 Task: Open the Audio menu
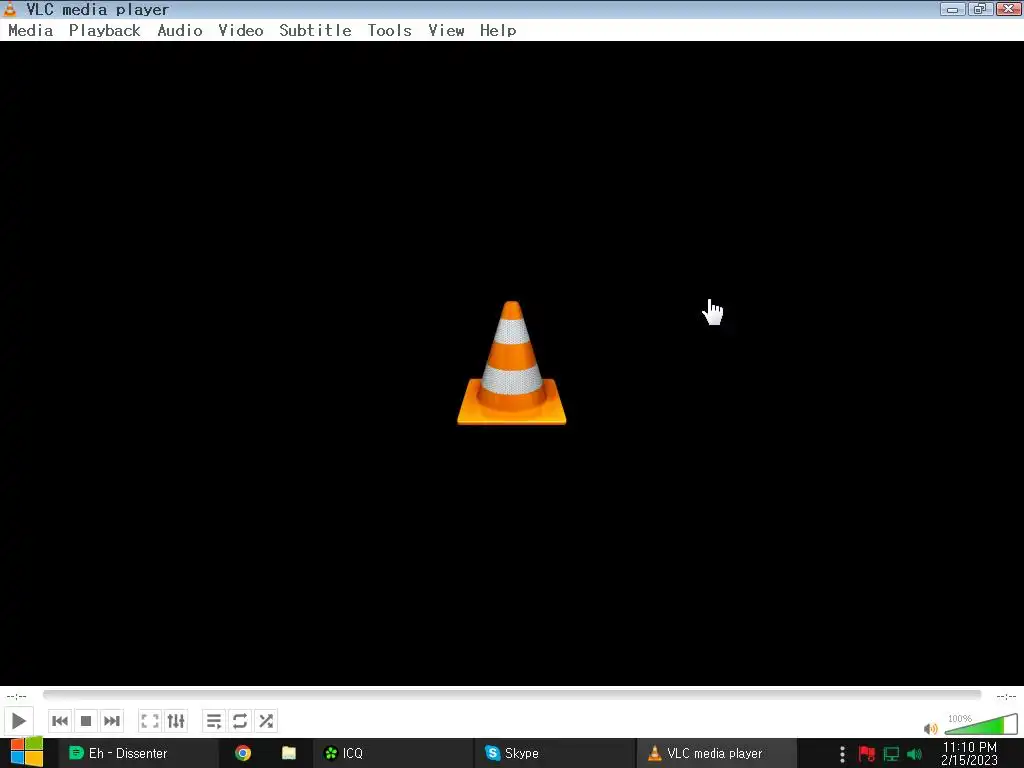[x=180, y=31]
